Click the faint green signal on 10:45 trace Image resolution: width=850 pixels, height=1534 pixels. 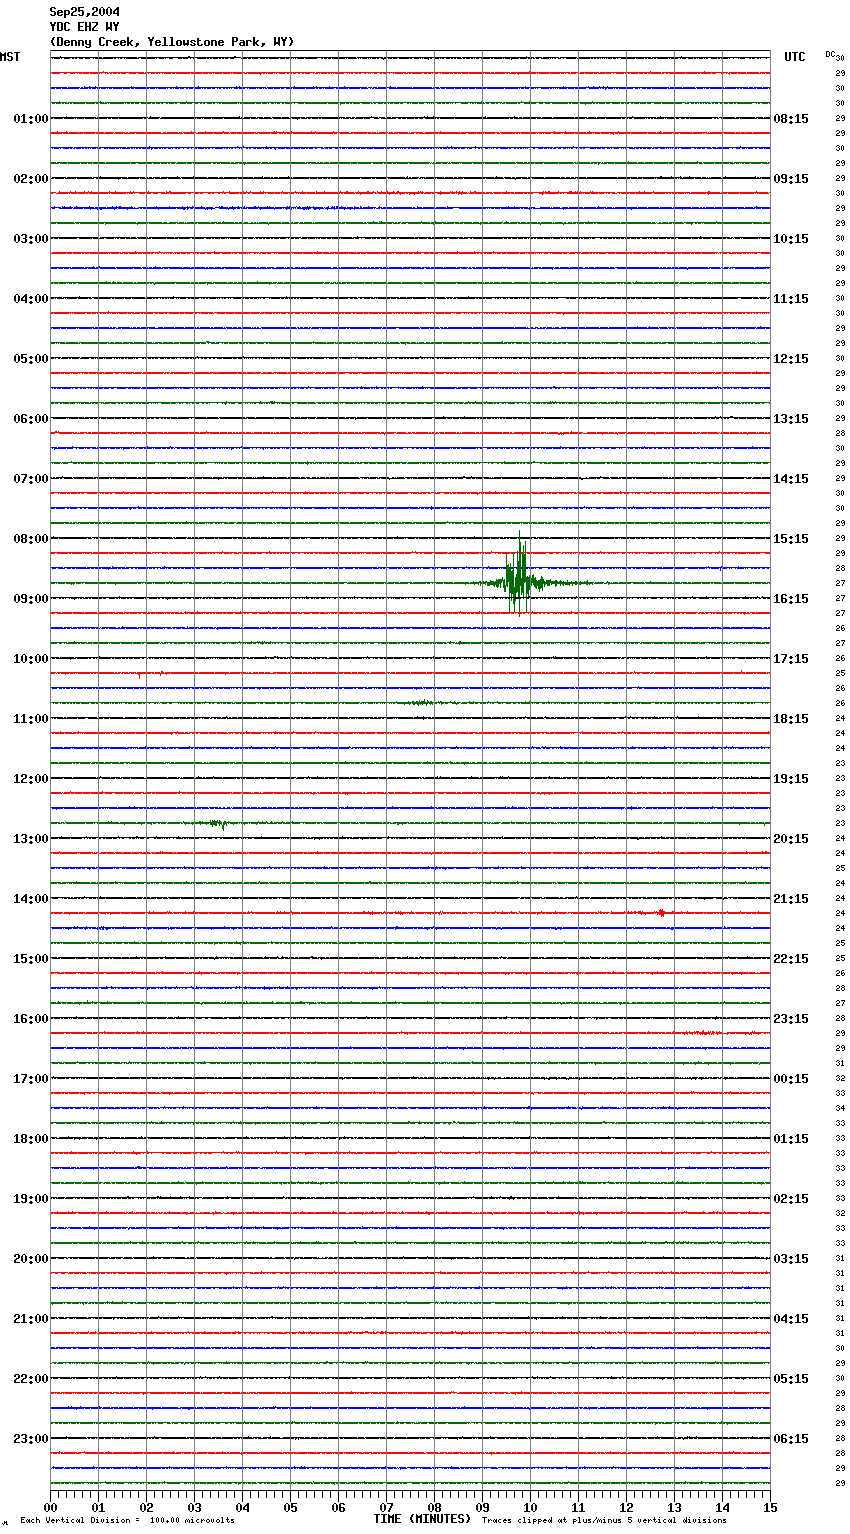click(x=420, y=703)
